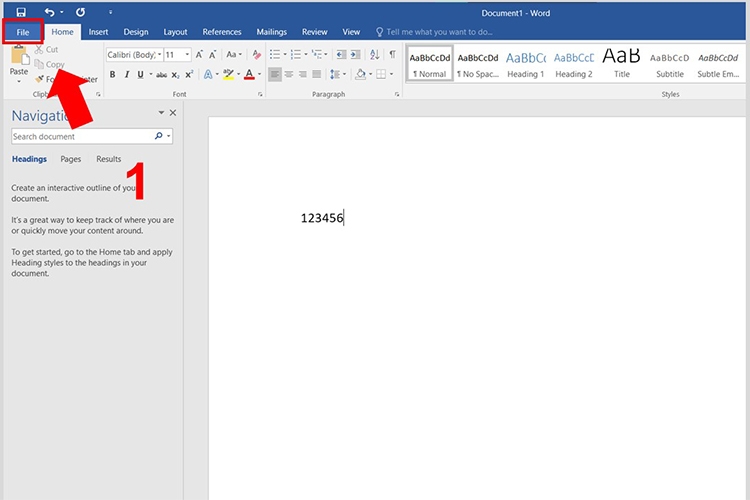Screen dimensions: 750x500
Task: Apply the Title style
Action: click(621, 64)
